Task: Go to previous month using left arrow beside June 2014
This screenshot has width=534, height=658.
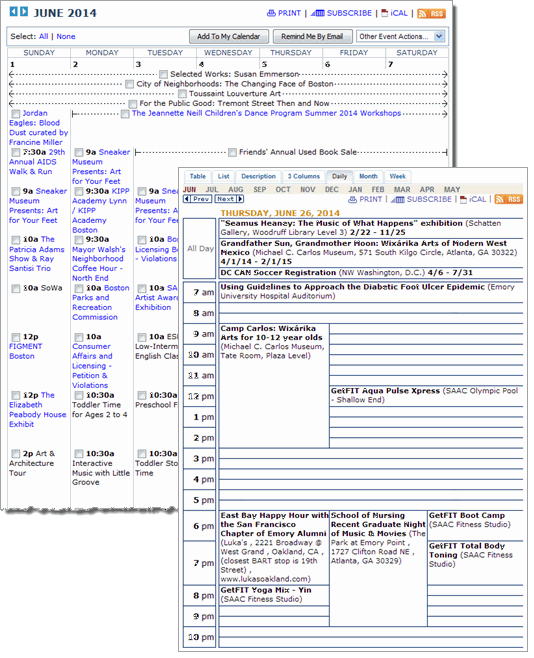Action: 13,12
